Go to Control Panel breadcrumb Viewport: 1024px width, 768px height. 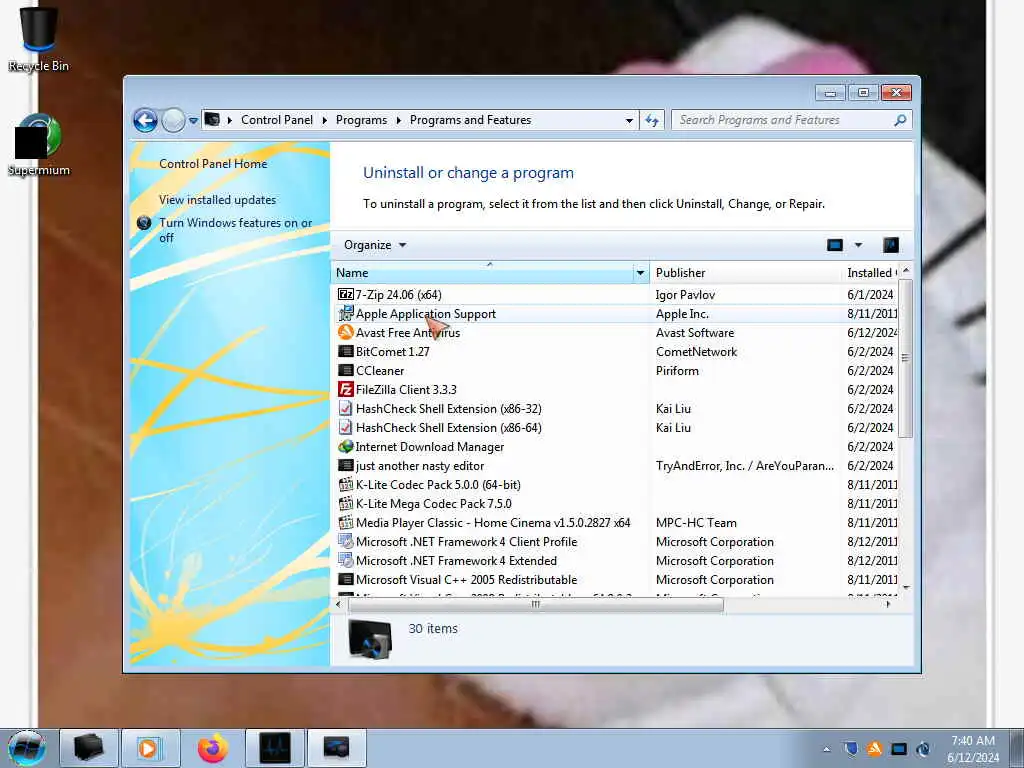click(277, 120)
